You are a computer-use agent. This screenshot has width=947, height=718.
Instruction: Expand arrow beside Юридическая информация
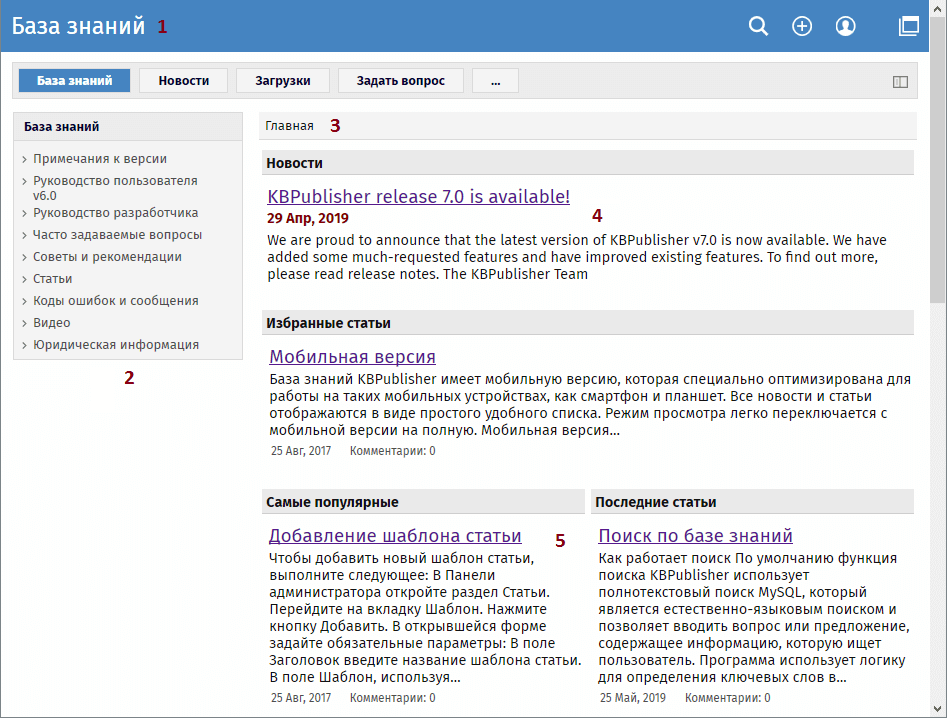coord(25,345)
